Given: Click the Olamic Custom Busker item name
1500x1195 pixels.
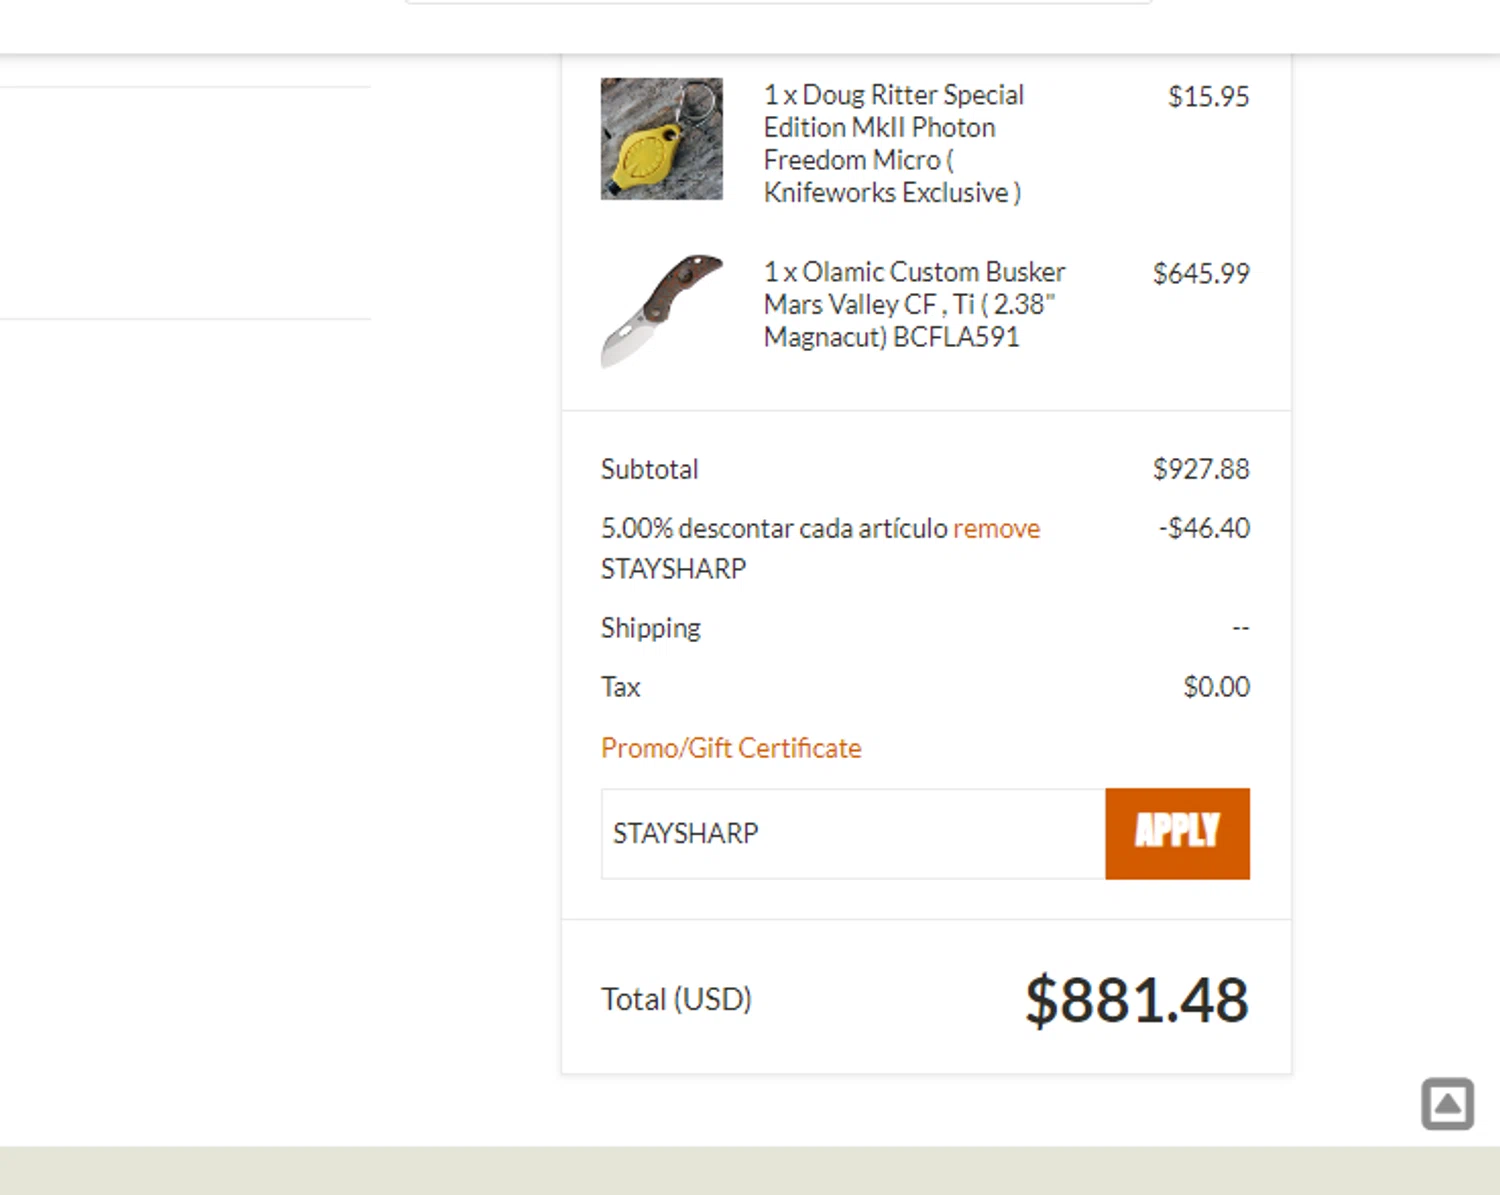Looking at the screenshot, I should click(914, 304).
